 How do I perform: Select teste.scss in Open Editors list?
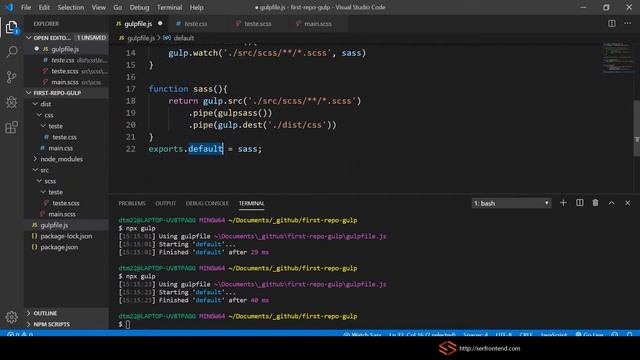67,71
